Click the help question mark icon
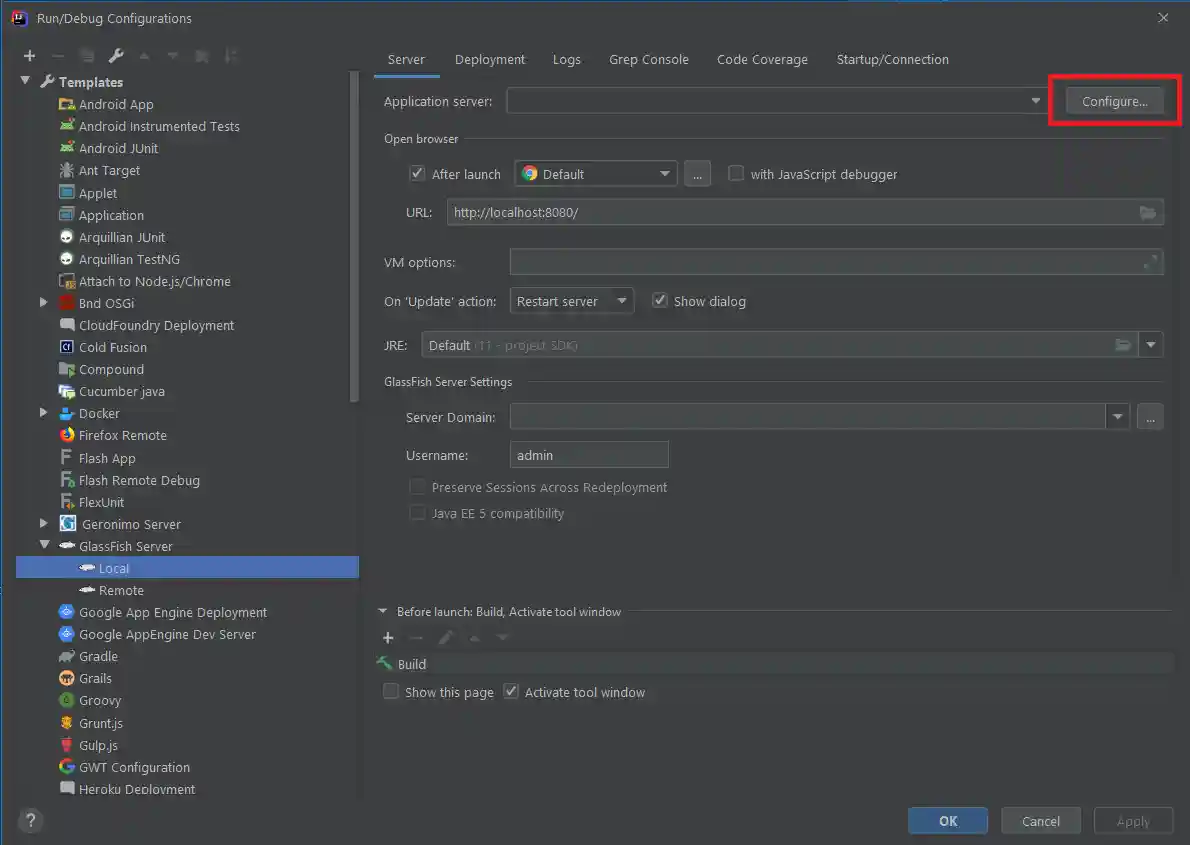The width and height of the screenshot is (1190, 845). (x=30, y=820)
